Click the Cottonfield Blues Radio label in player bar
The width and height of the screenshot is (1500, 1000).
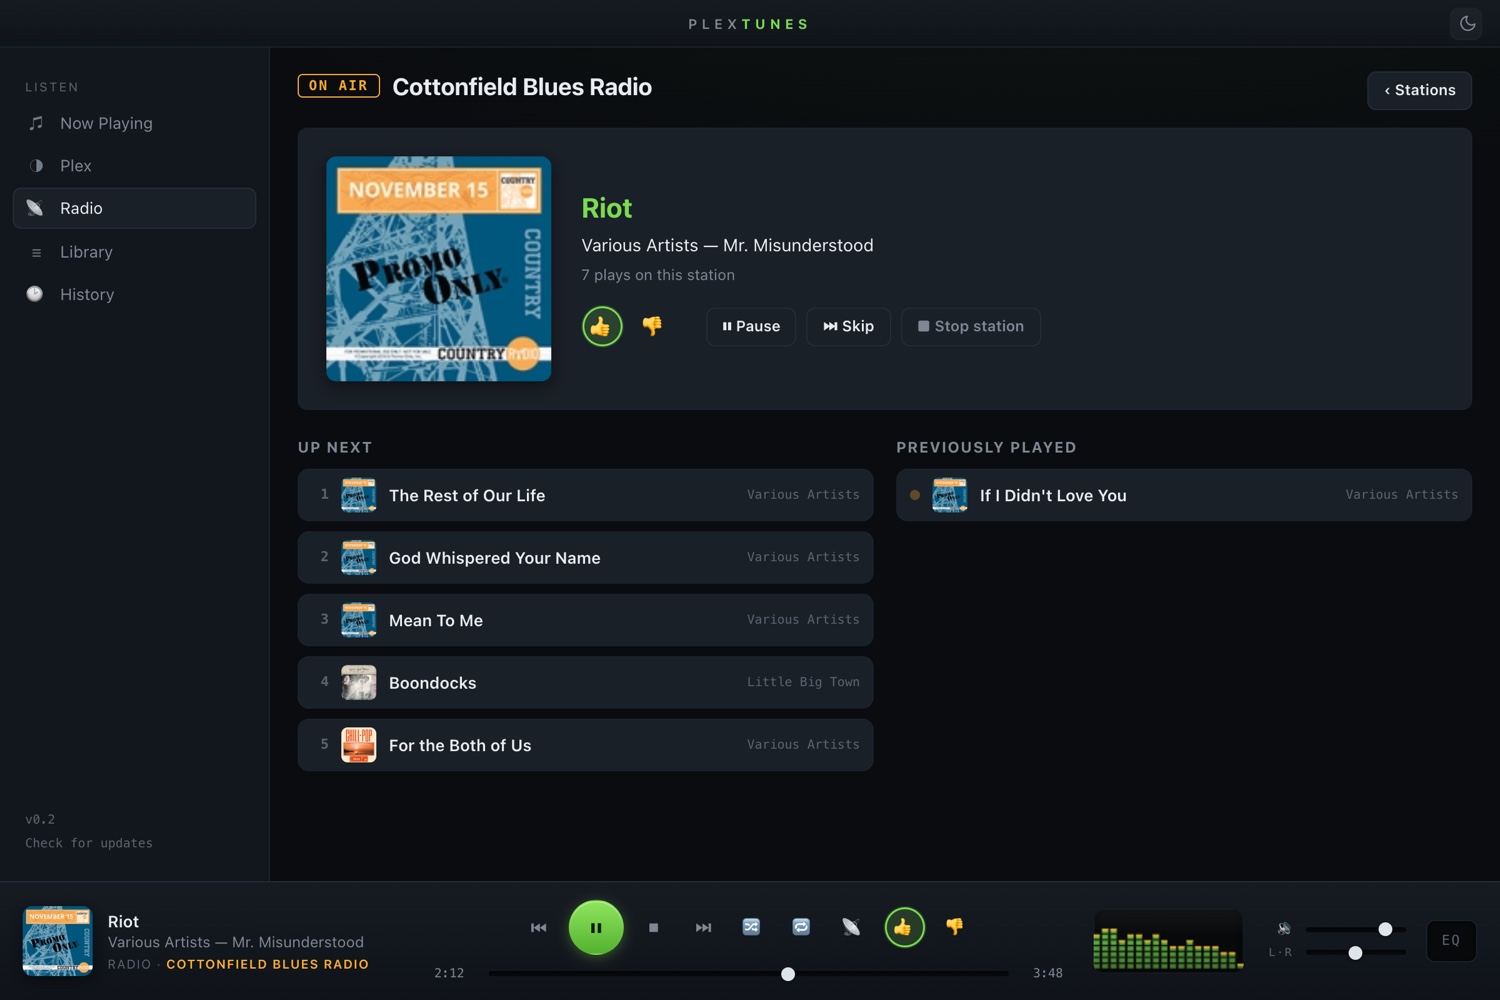pos(267,964)
